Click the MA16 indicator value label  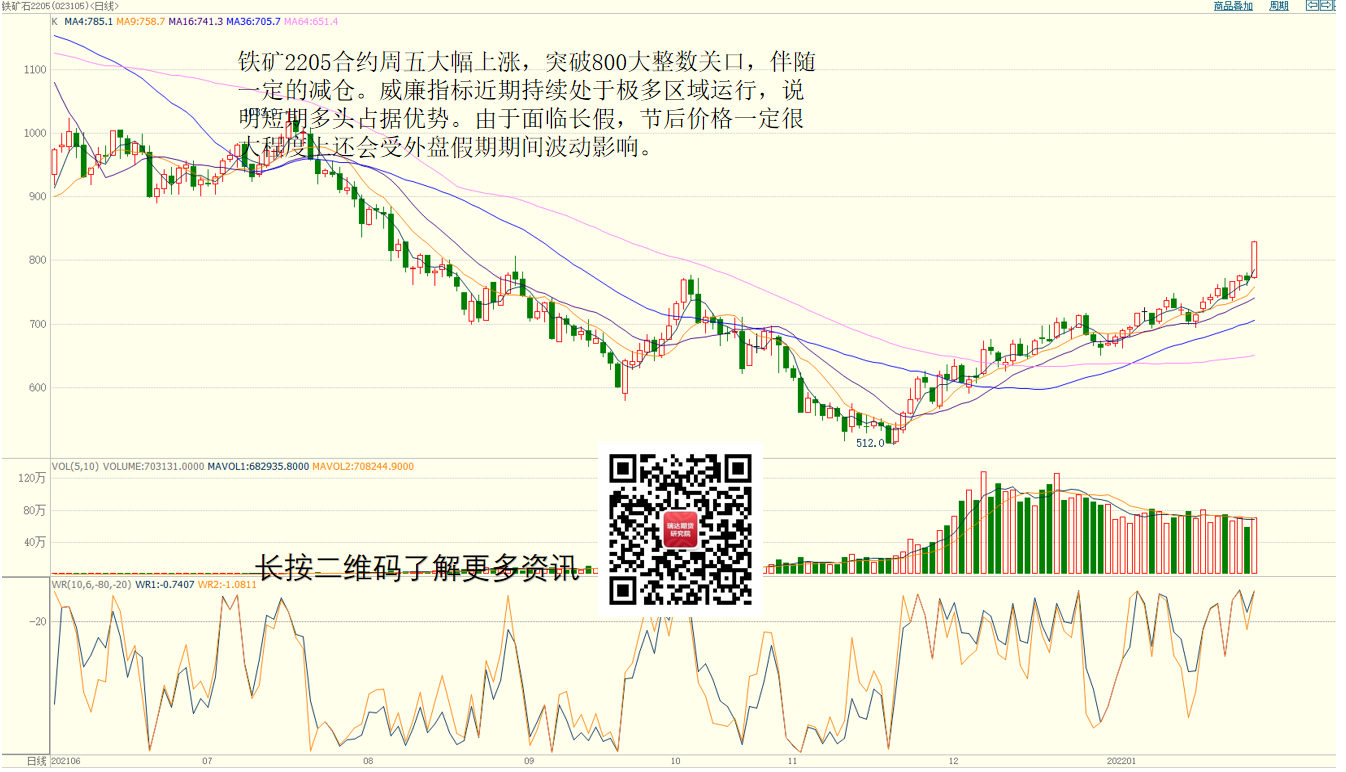[195, 21]
